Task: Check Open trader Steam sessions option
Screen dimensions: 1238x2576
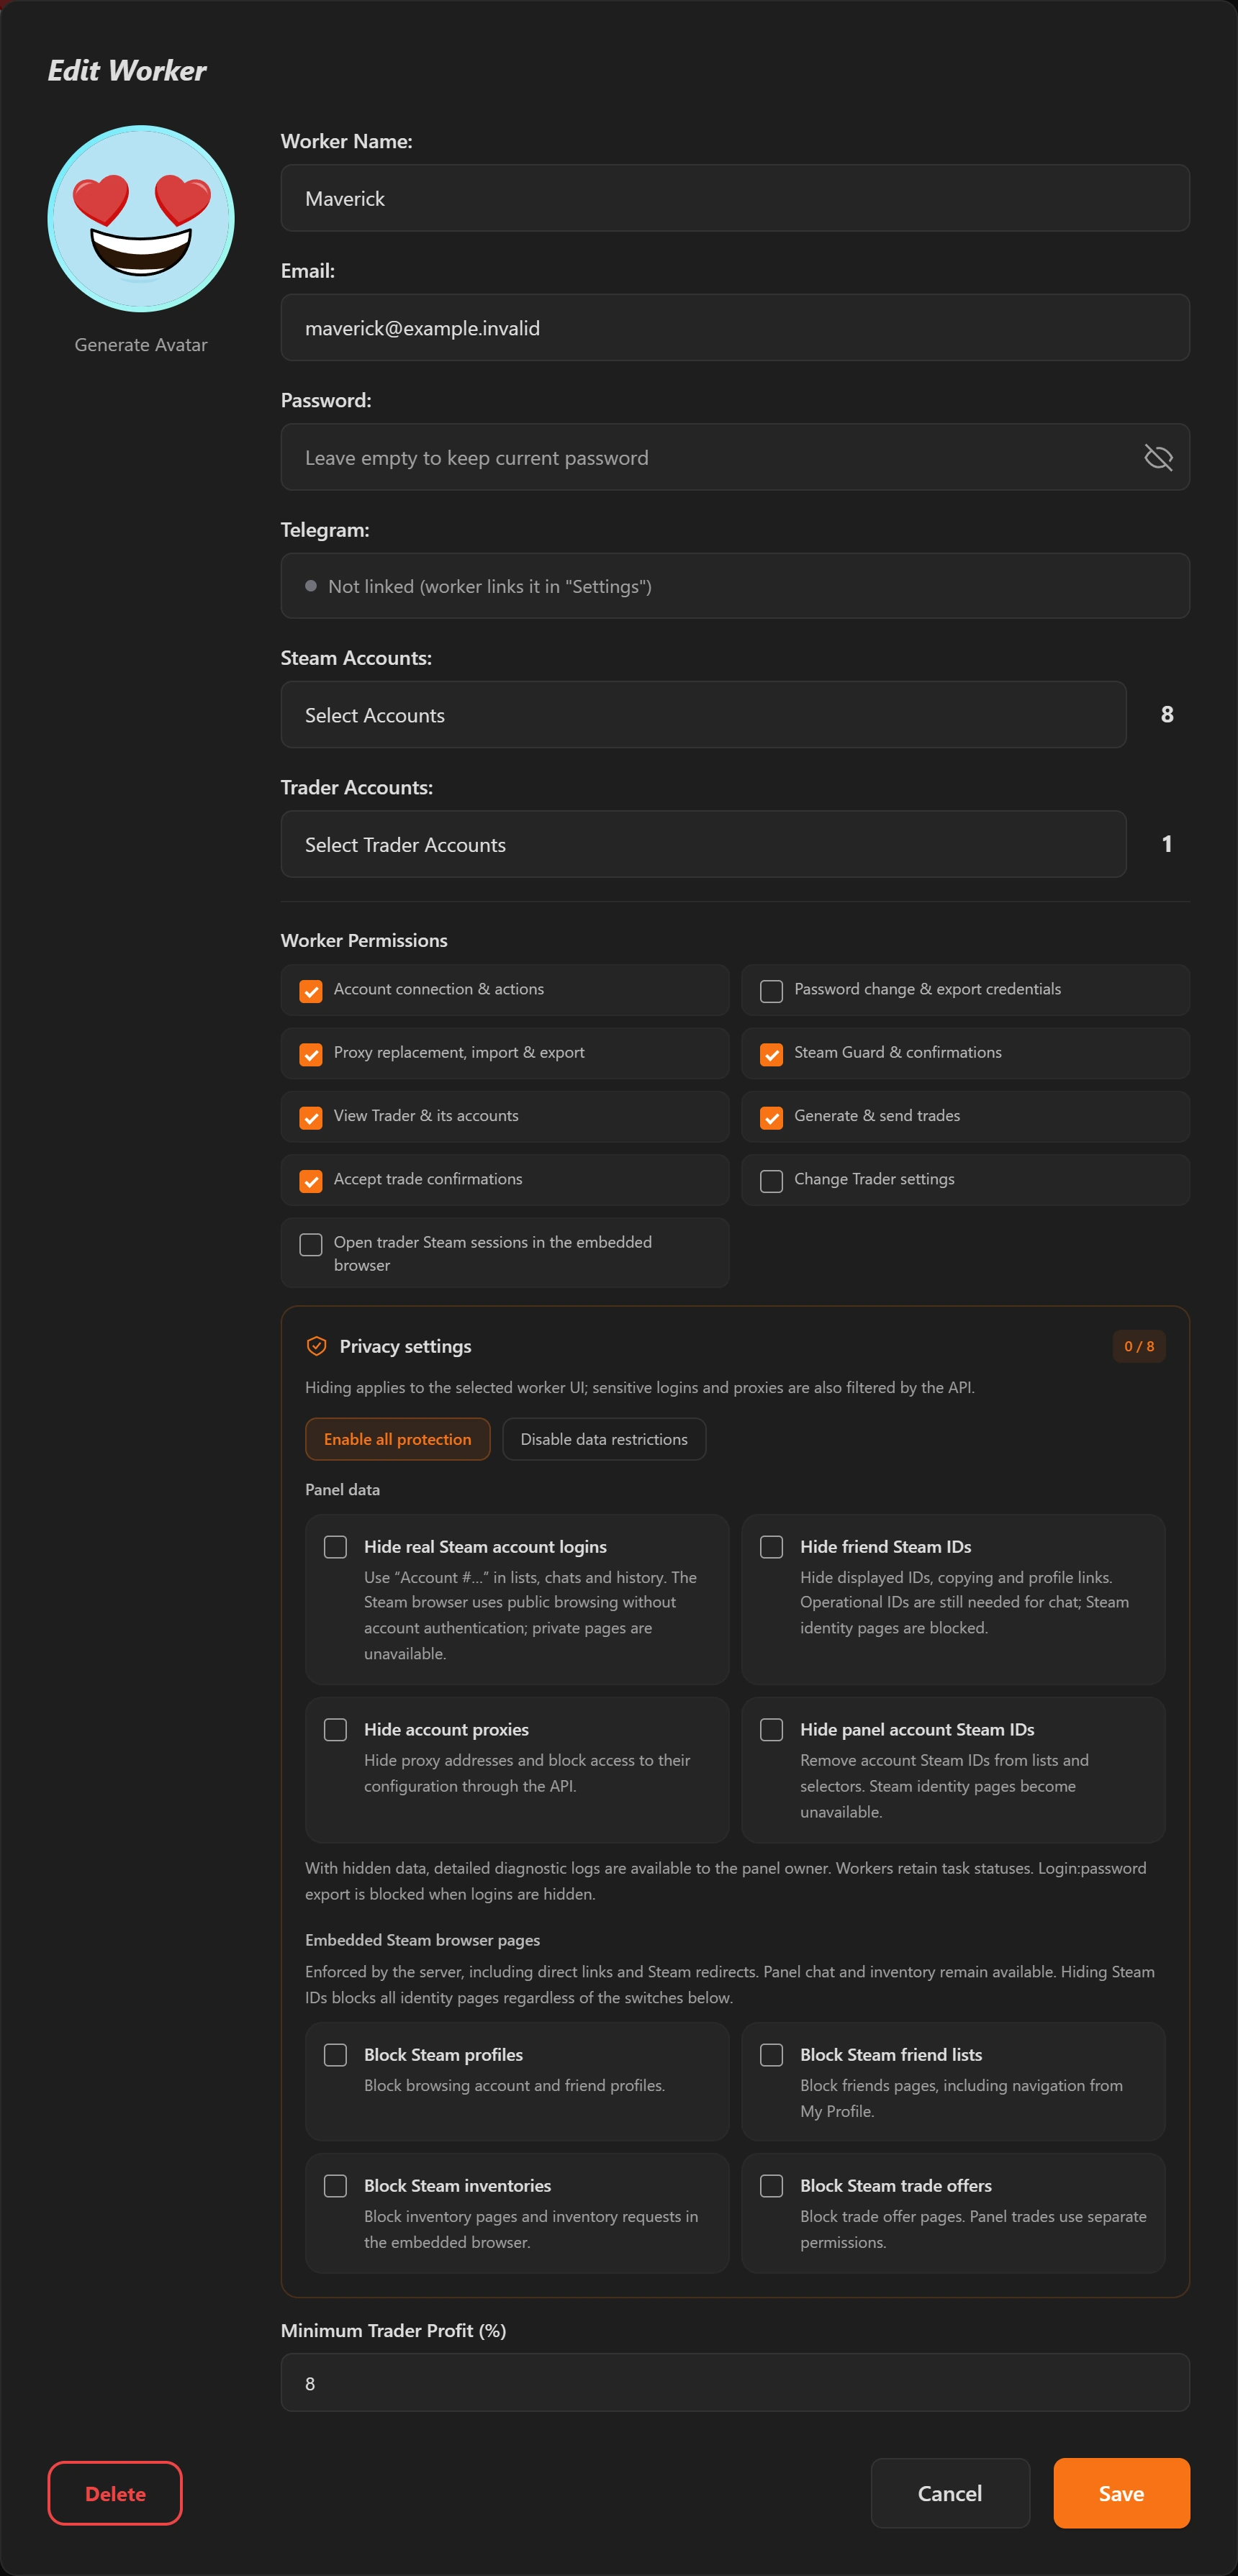Action: (311, 1244)
